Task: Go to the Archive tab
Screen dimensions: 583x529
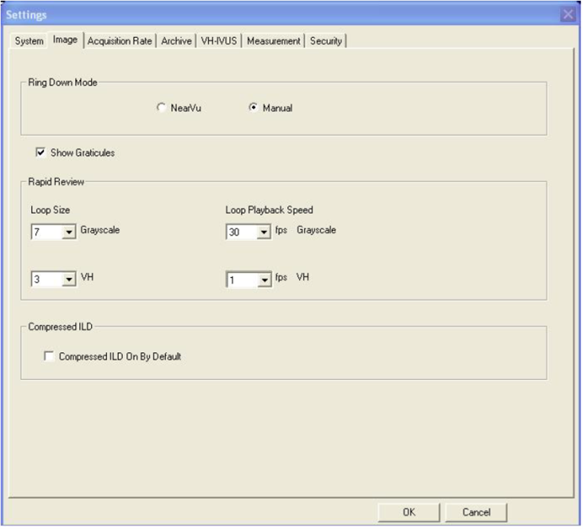Action: tap(176, 41)
